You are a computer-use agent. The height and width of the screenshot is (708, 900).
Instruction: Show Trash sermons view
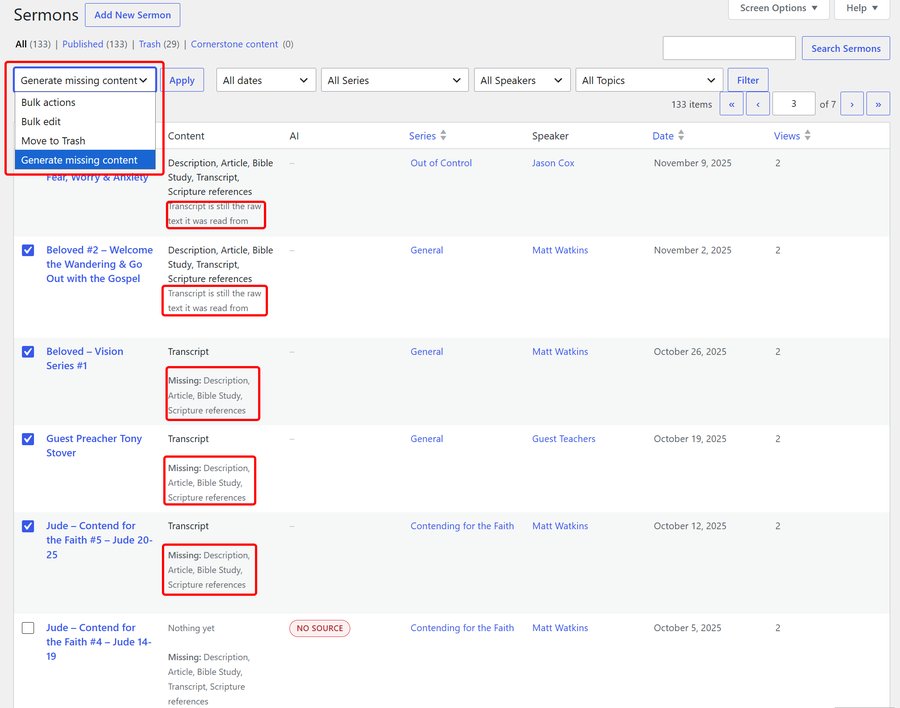(x=149, y=44)
